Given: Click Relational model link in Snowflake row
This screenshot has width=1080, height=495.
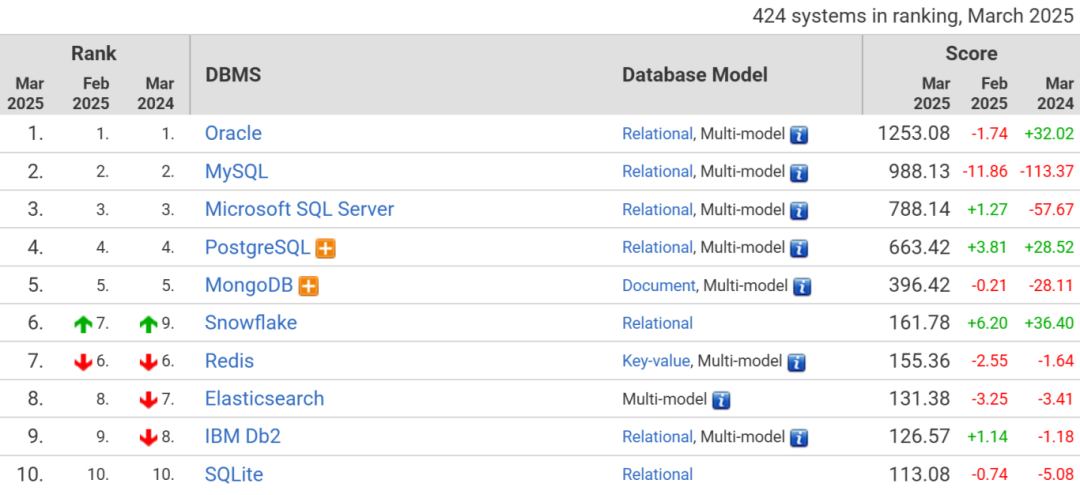Looking at the screenshot, I should point(657,323).
